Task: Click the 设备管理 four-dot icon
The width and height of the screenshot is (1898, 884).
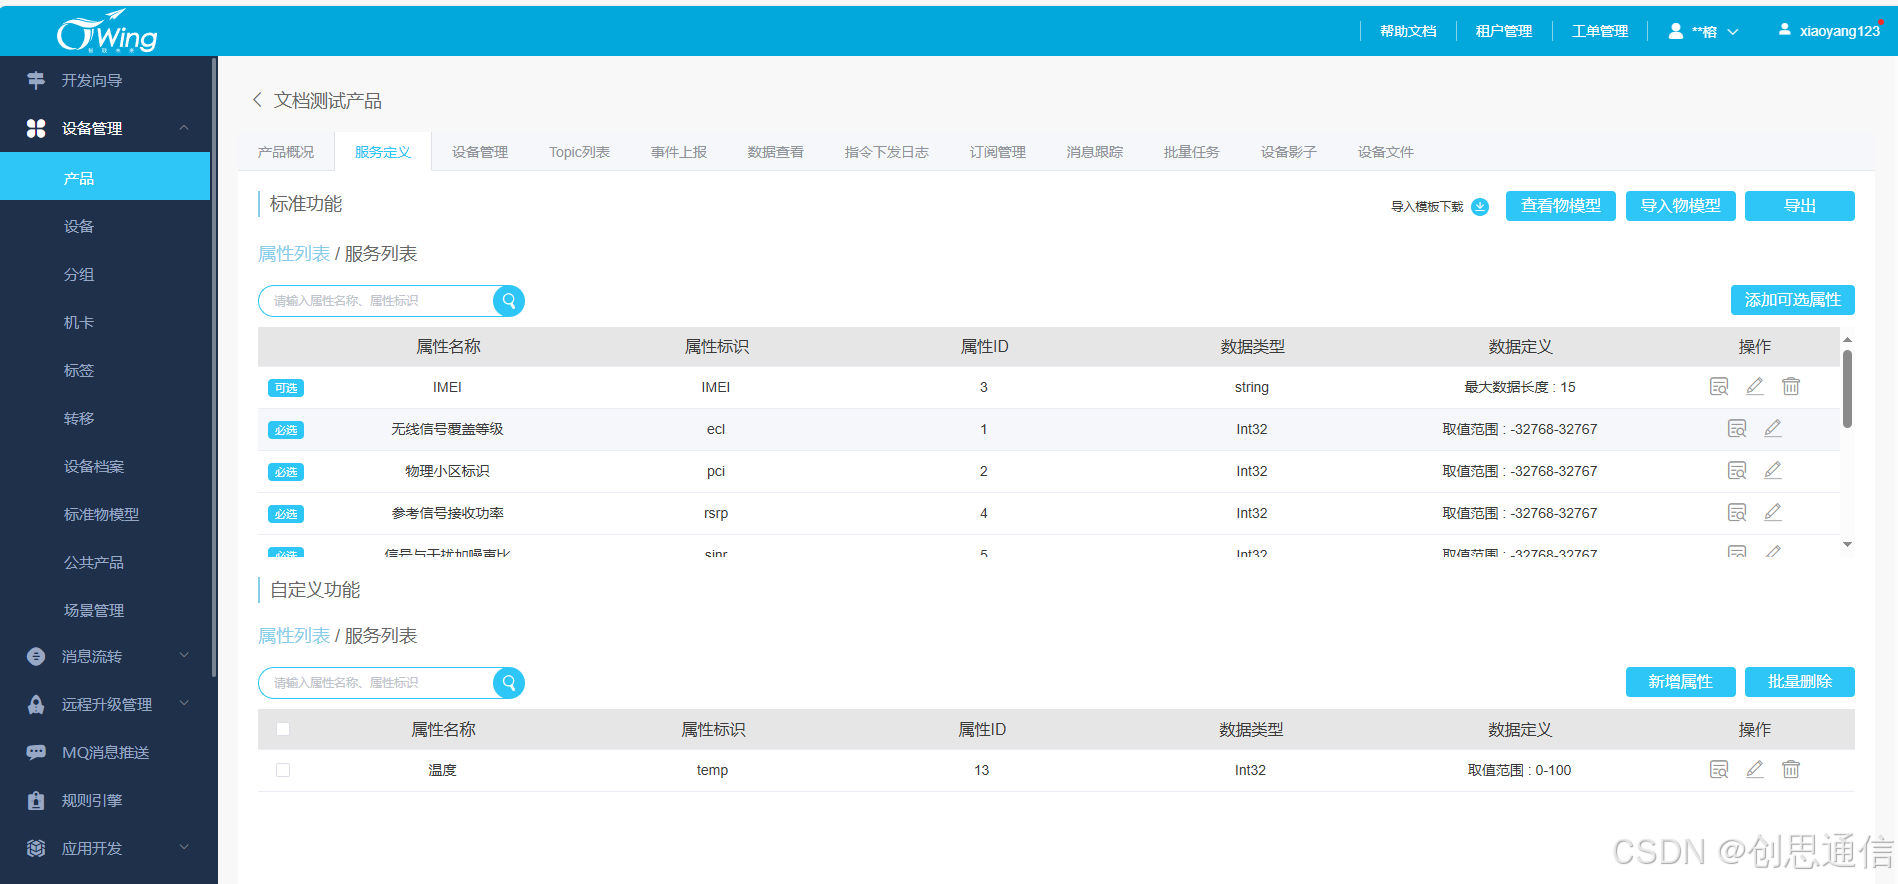Action: (36, 128)
